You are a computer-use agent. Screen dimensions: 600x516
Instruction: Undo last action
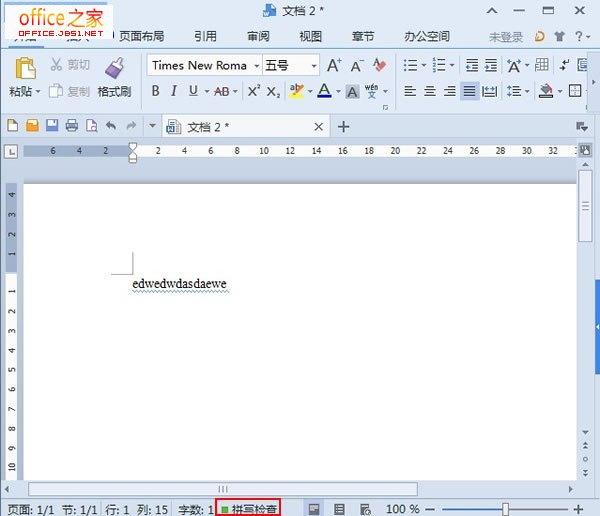click(111, 126)
